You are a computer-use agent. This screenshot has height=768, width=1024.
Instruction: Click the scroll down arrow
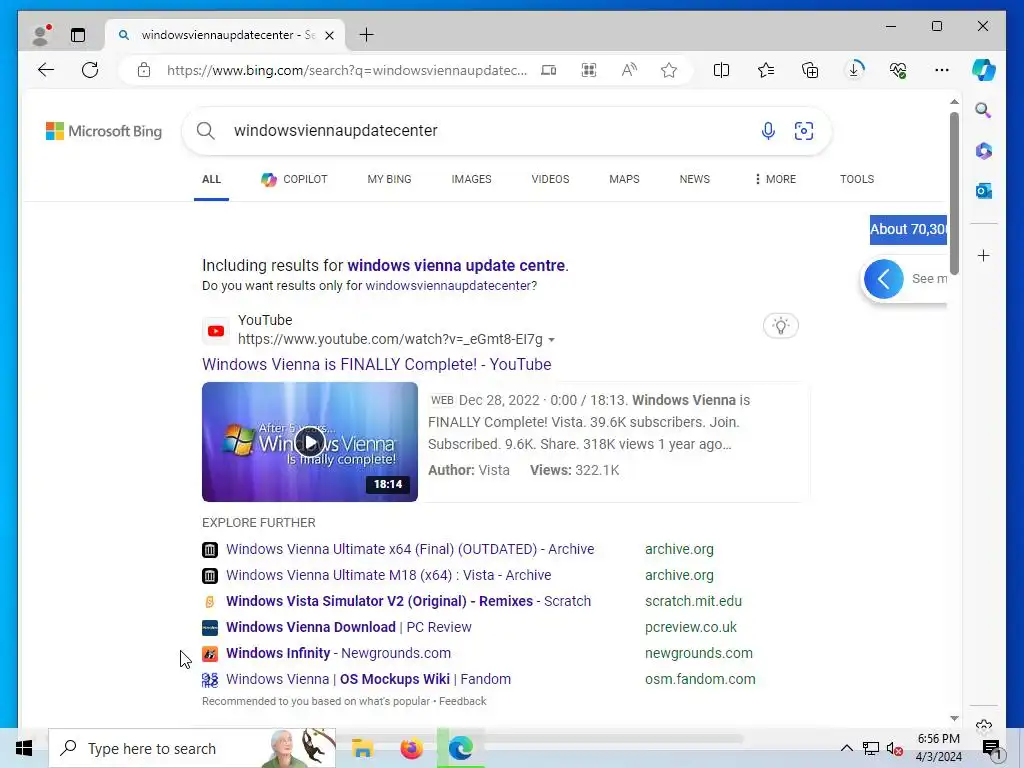[x=954, y=718]
